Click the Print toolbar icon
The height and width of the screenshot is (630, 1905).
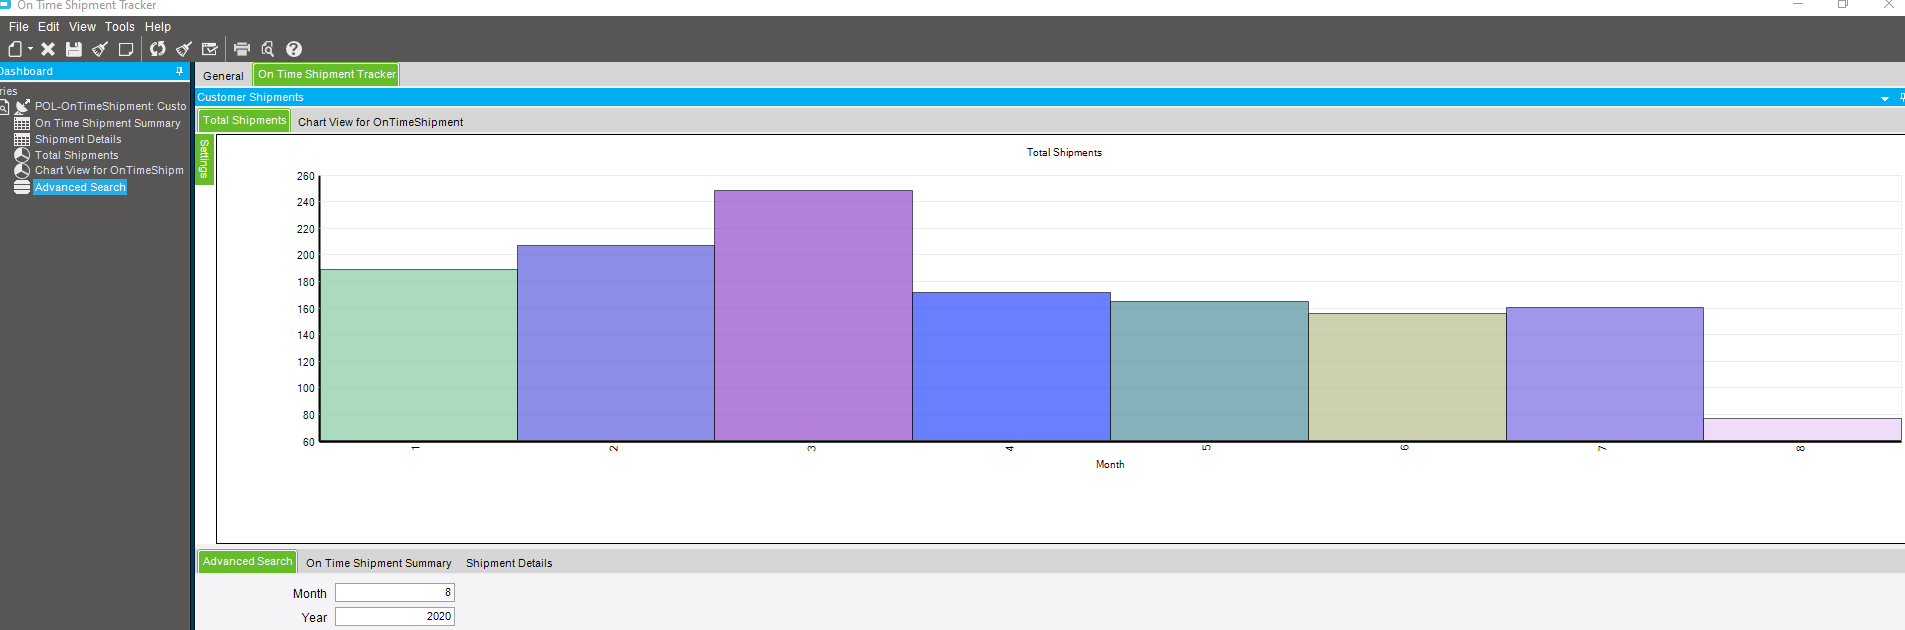tap(241, 49)
